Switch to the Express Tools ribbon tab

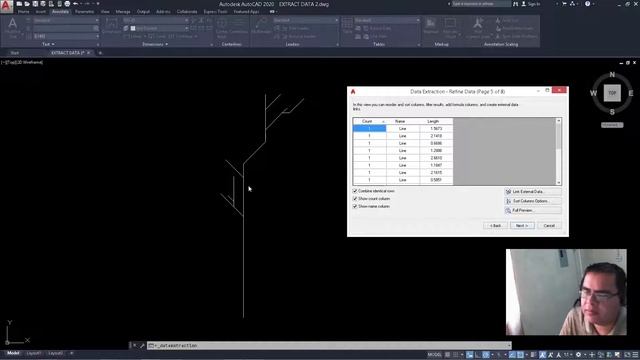point(216,12)
